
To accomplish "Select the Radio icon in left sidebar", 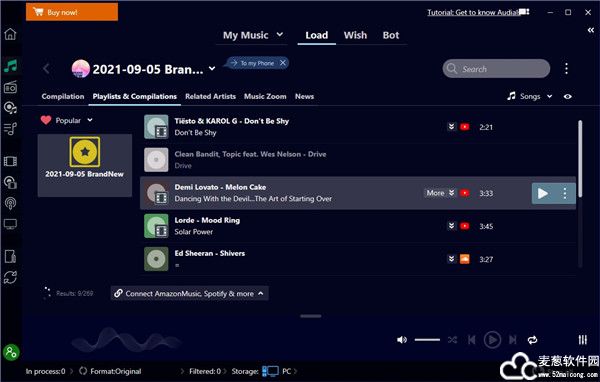I will click(10, 87).
